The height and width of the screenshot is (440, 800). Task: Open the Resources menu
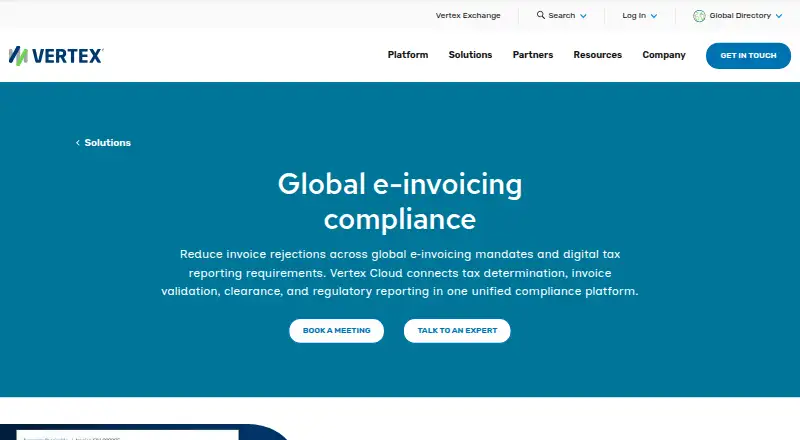(x=597, y=55)
